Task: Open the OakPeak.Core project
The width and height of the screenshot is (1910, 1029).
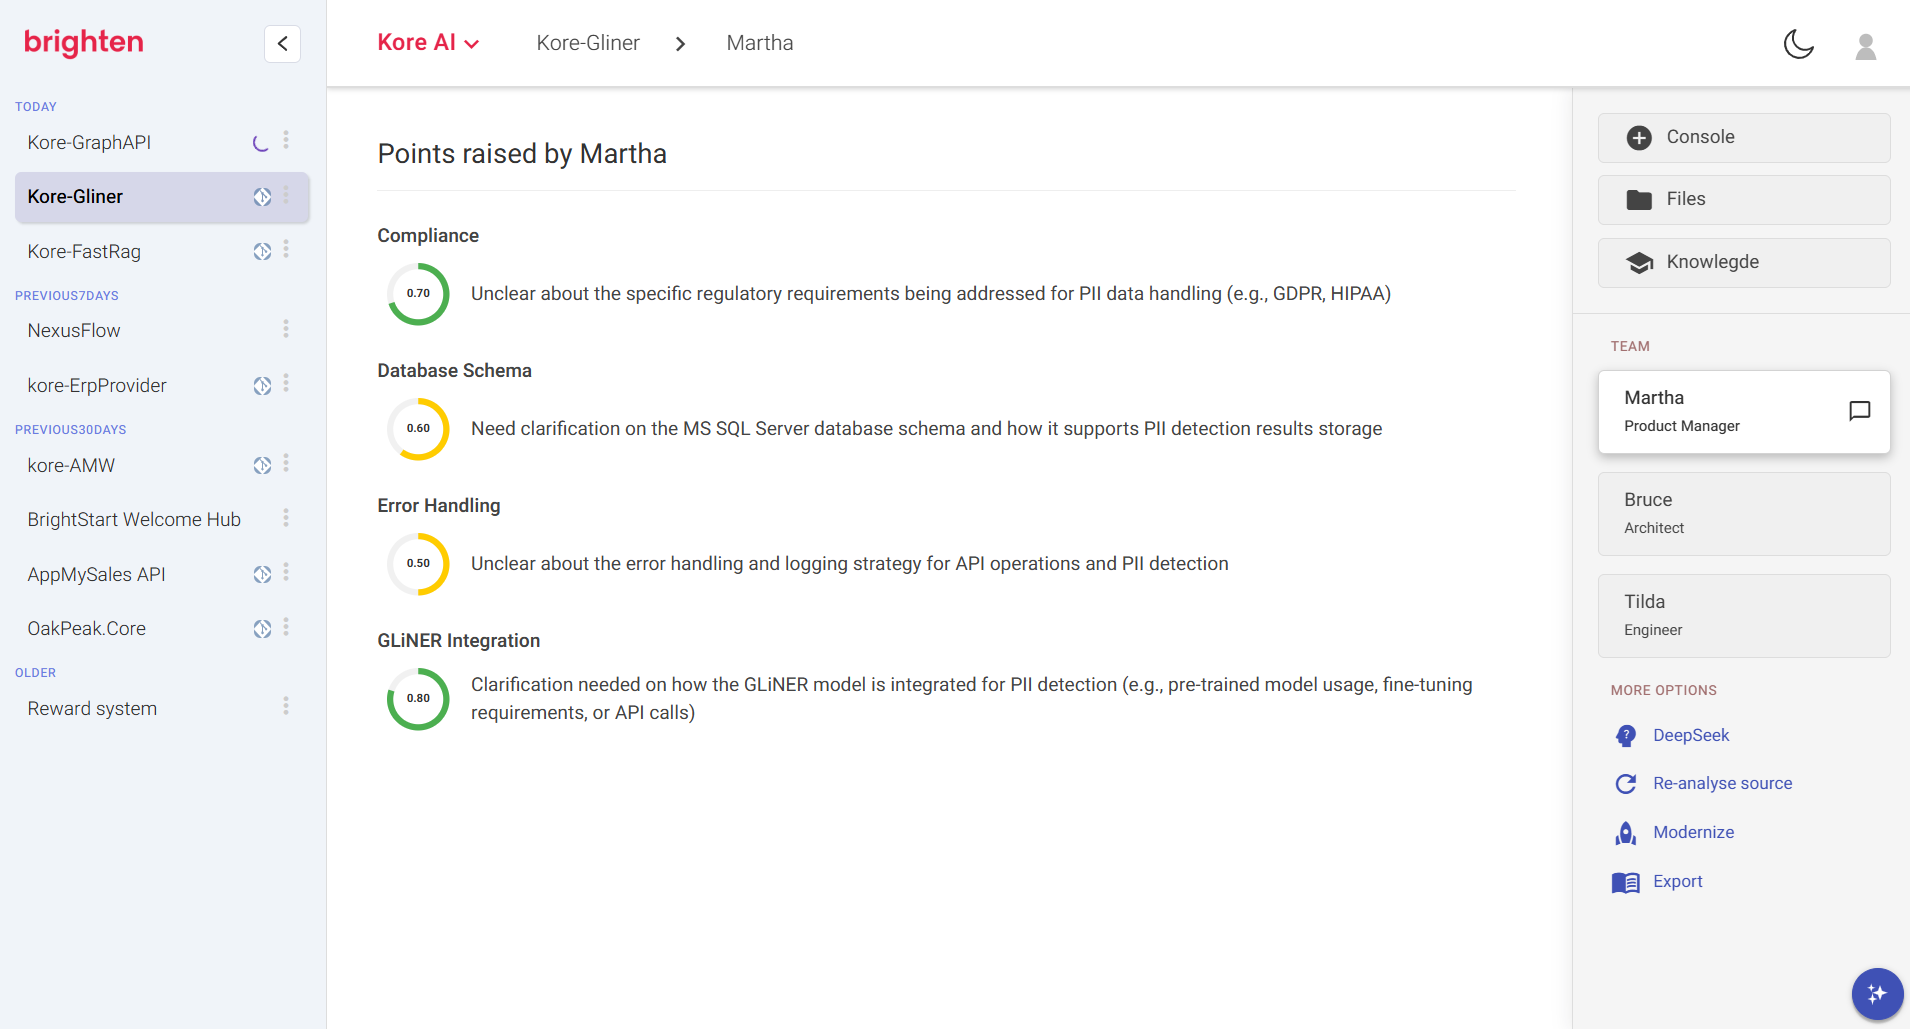Action: click(x=86, y=628)
